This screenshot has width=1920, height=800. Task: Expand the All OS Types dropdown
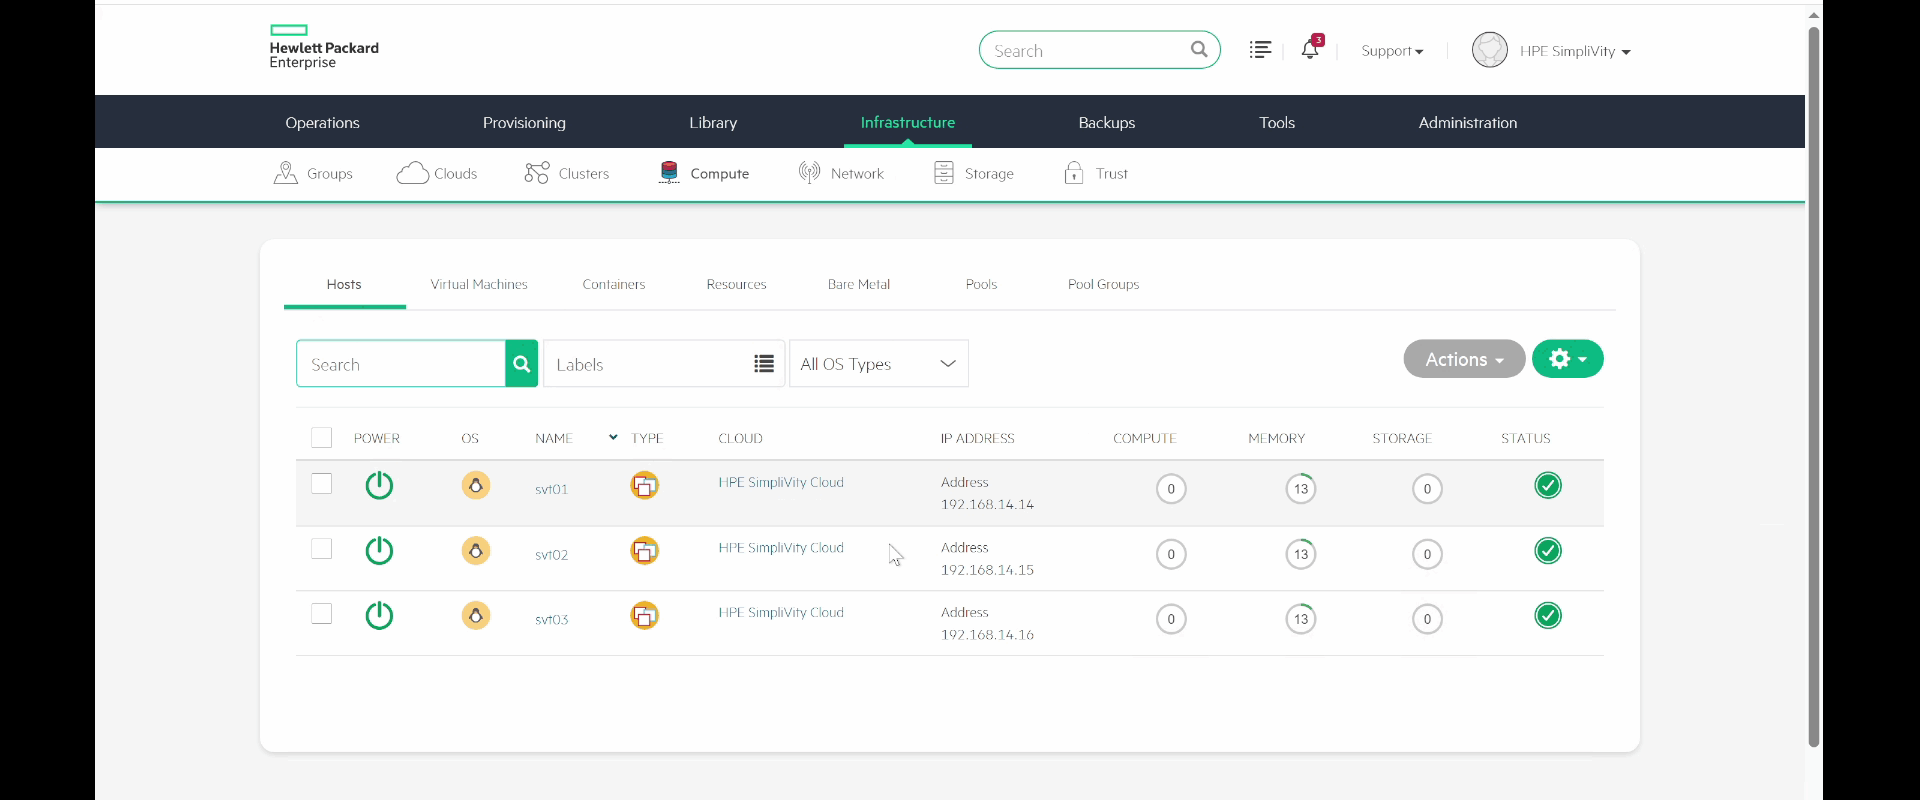(878, 364)
